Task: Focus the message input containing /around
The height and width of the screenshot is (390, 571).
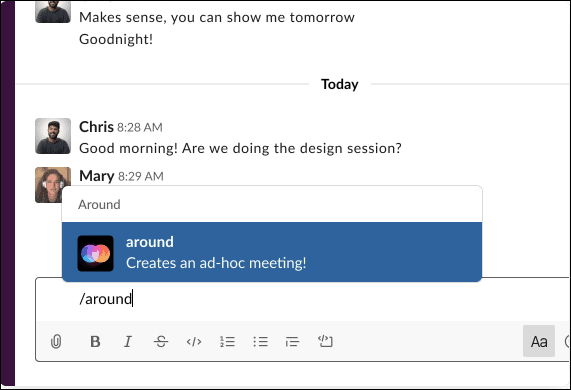Action: point(302,299)
